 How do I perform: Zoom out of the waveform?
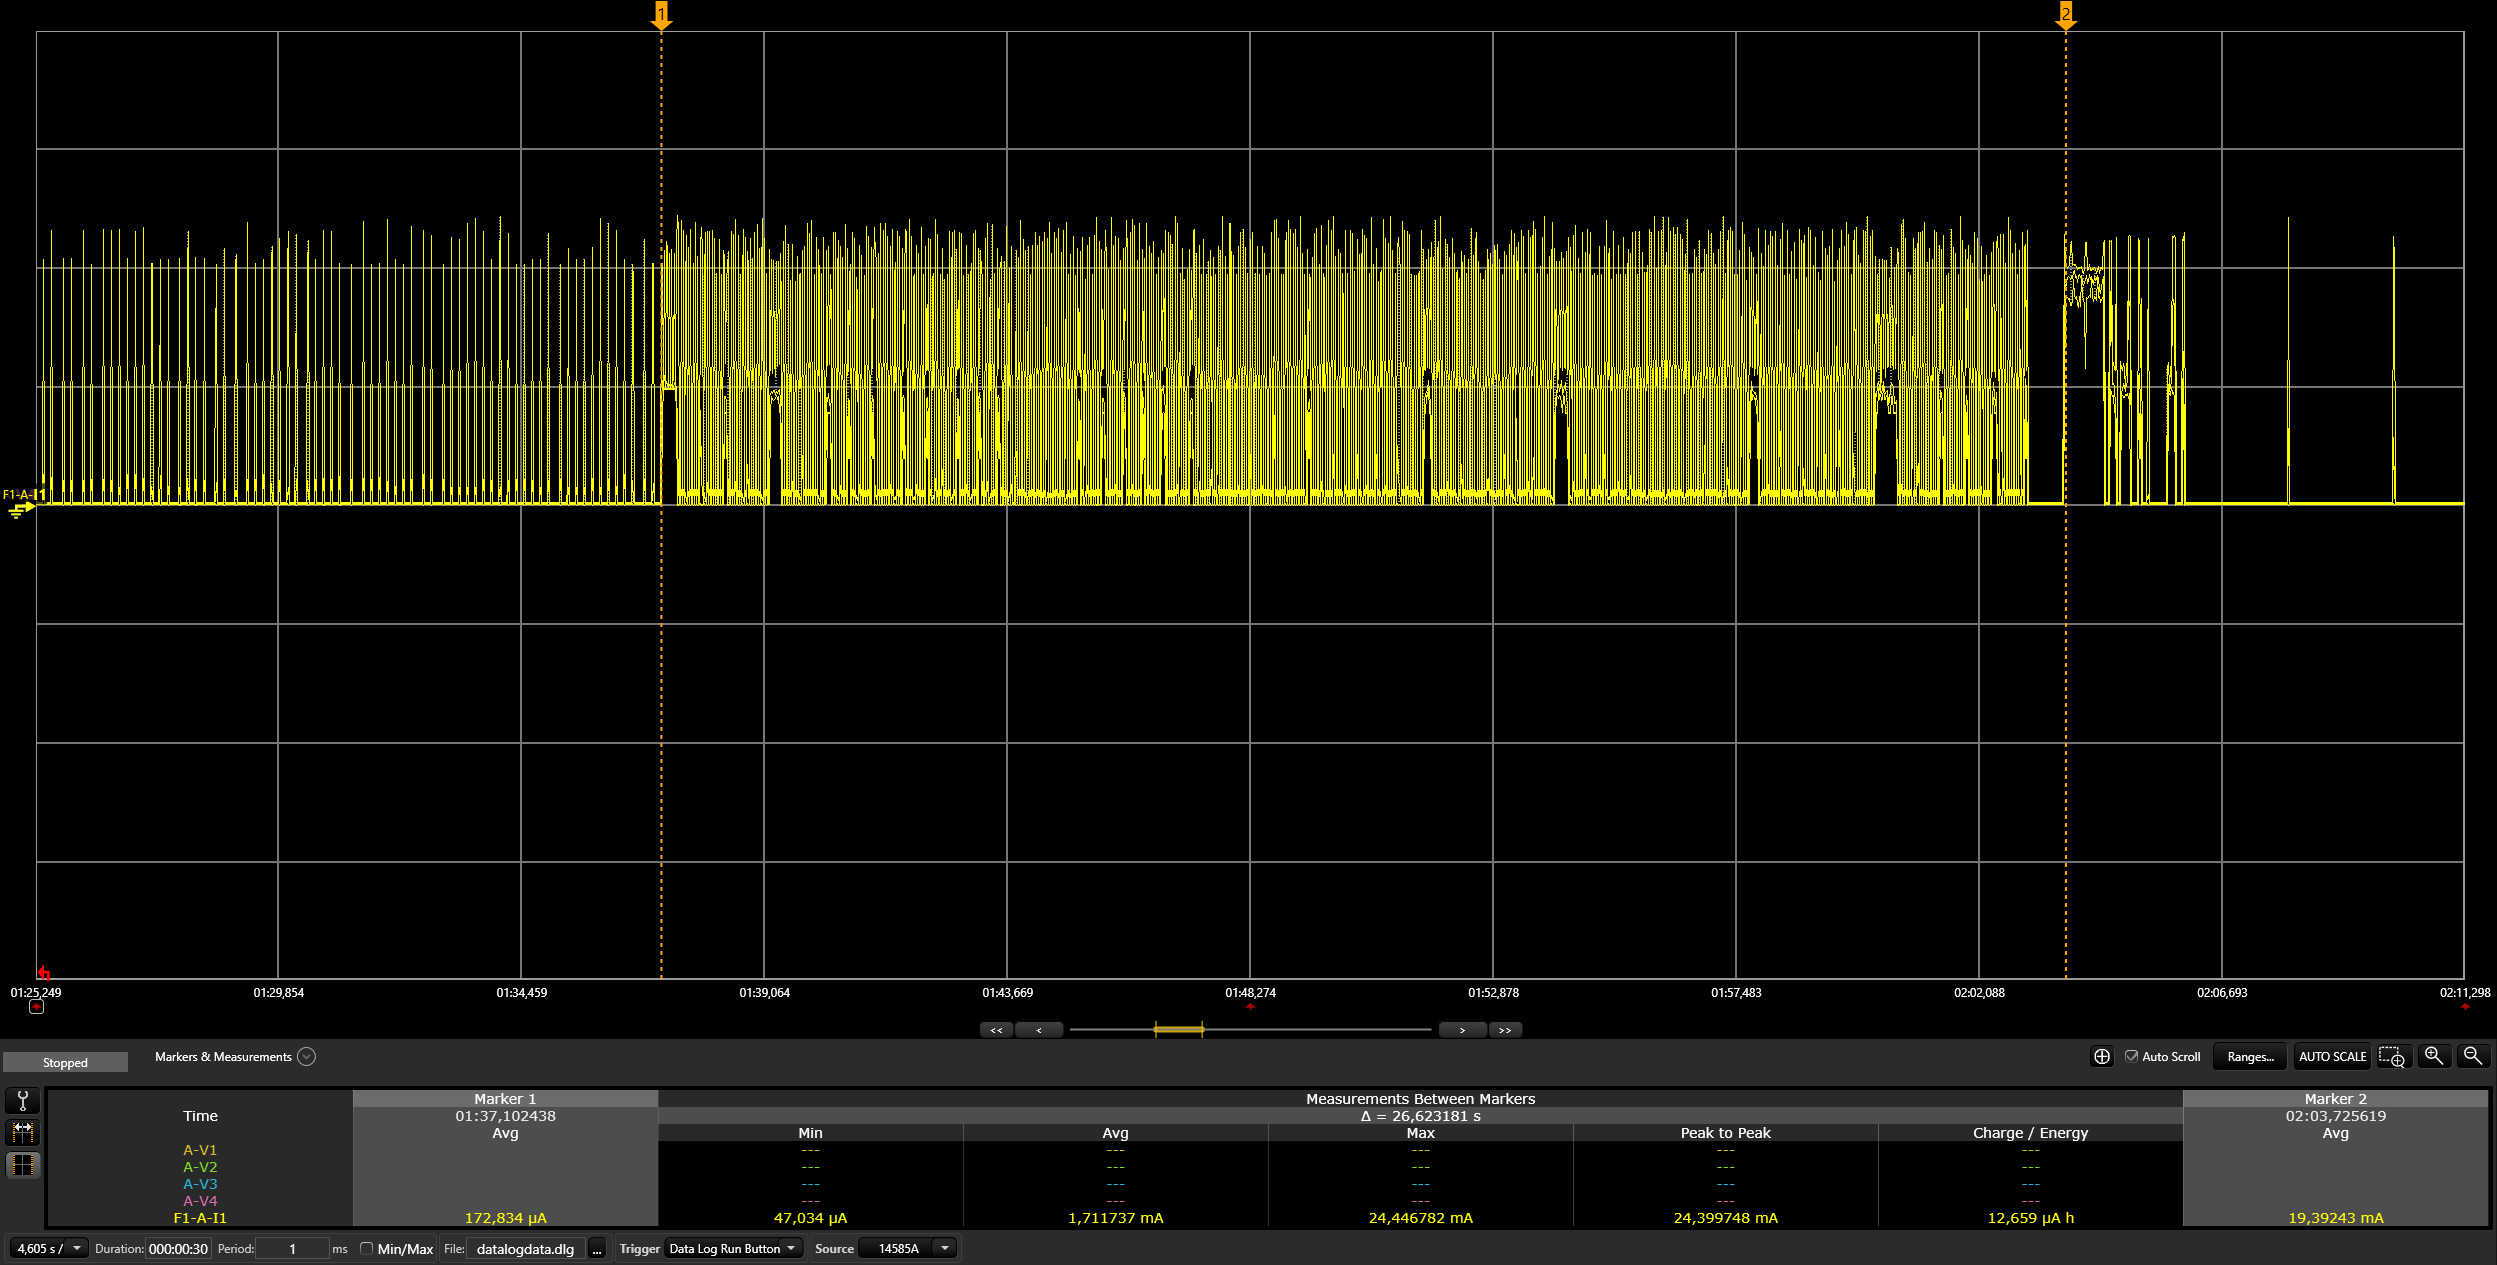[2473, 1056]
